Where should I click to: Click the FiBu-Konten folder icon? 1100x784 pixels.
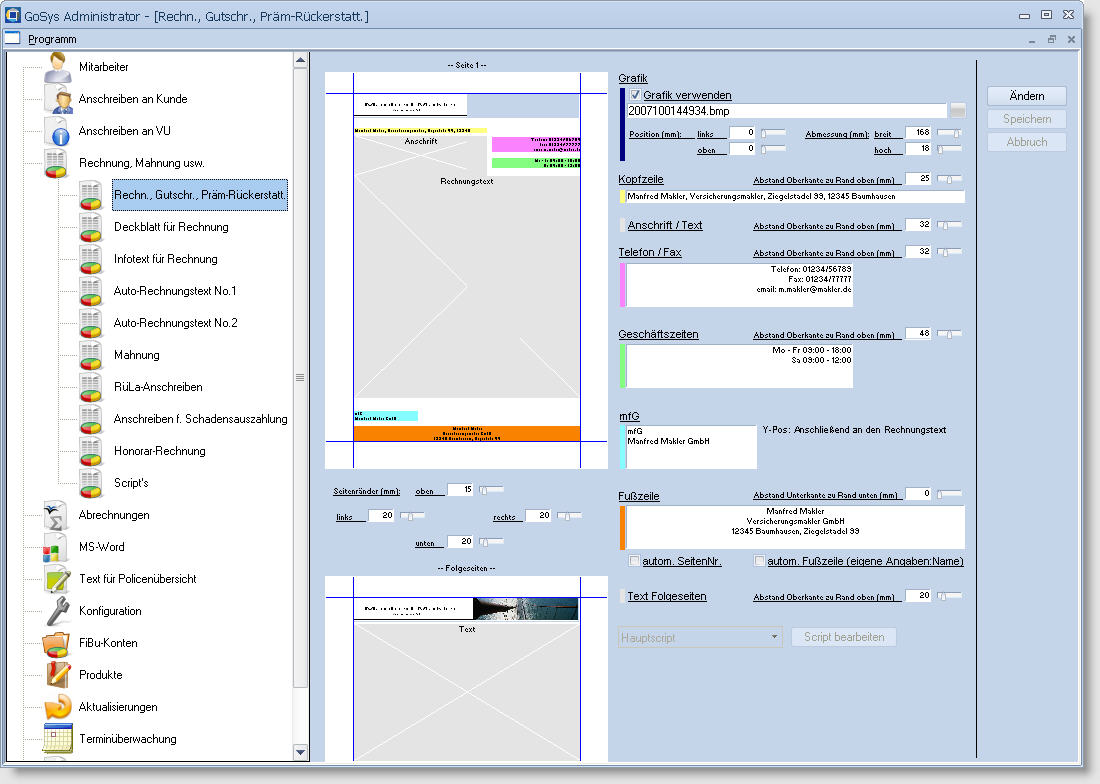coord(57,643)
